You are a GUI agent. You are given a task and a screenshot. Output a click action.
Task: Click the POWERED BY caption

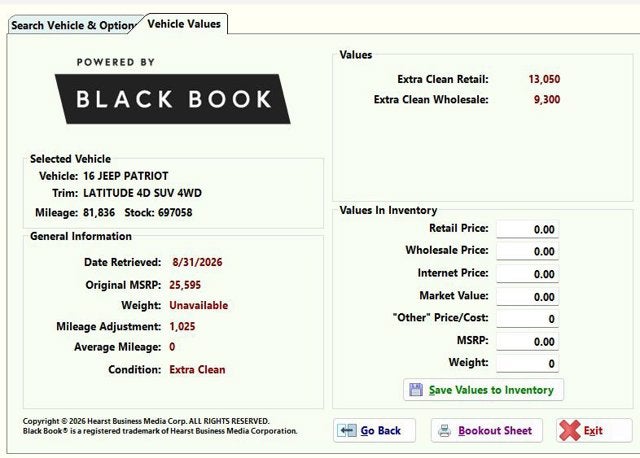(116, 62)
